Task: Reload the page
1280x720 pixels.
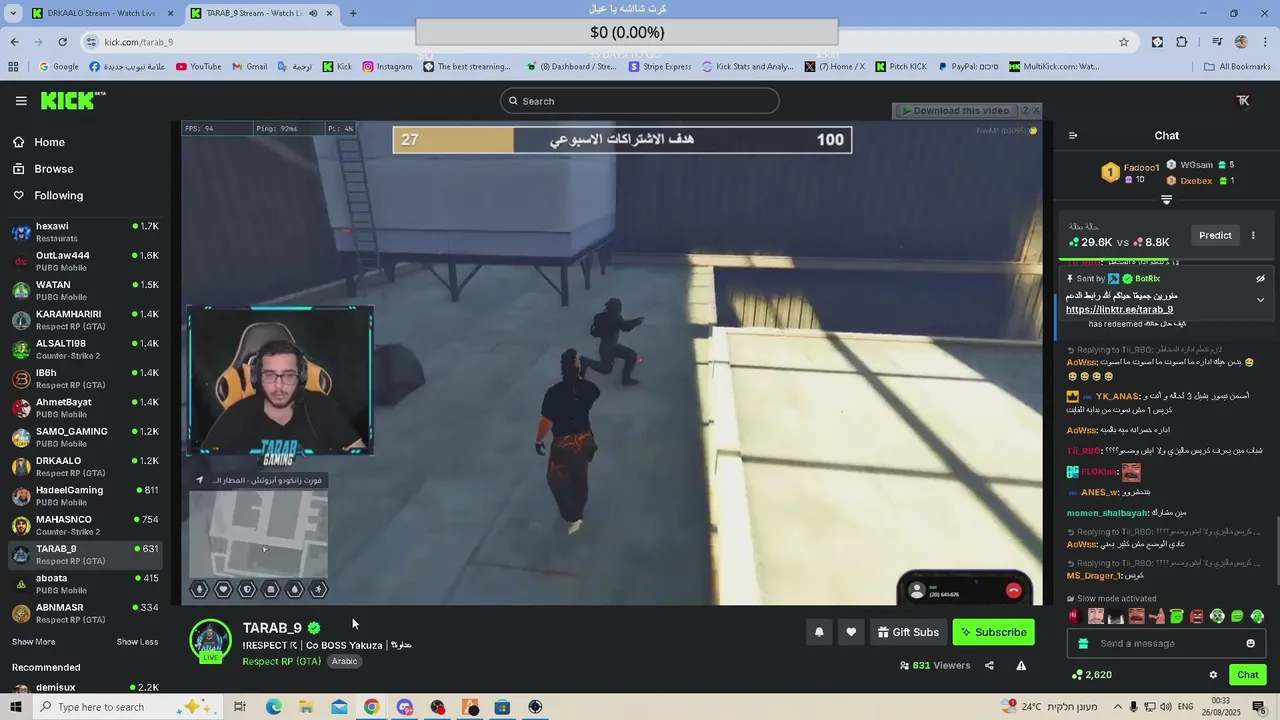Action: [x=62, y=42]
